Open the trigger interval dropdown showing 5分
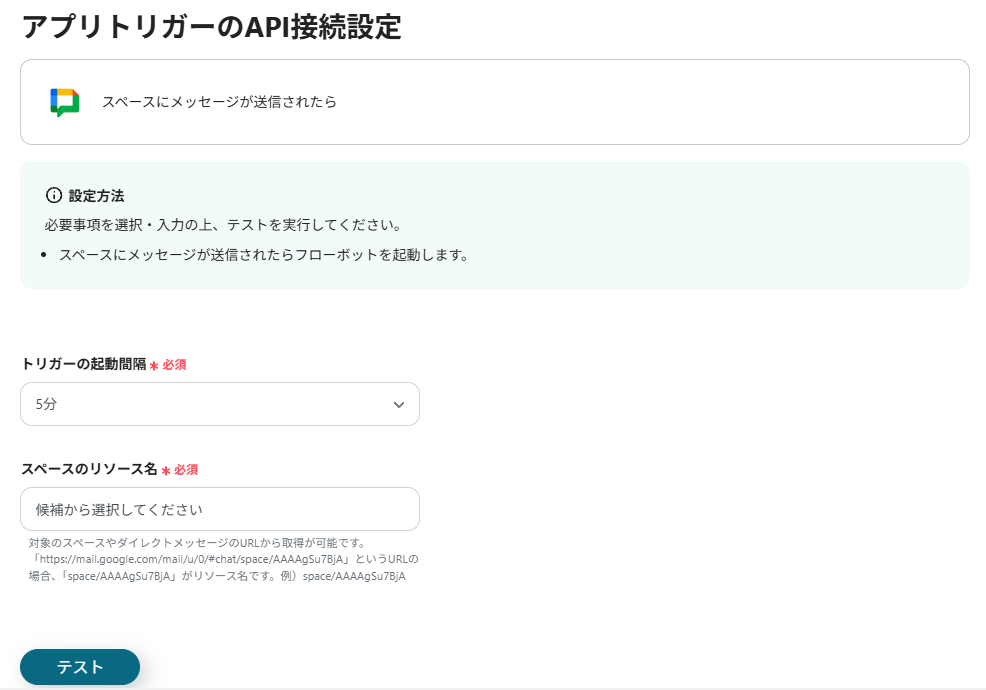The width and height of the screenshot is (986, 690). coord(220,404)
